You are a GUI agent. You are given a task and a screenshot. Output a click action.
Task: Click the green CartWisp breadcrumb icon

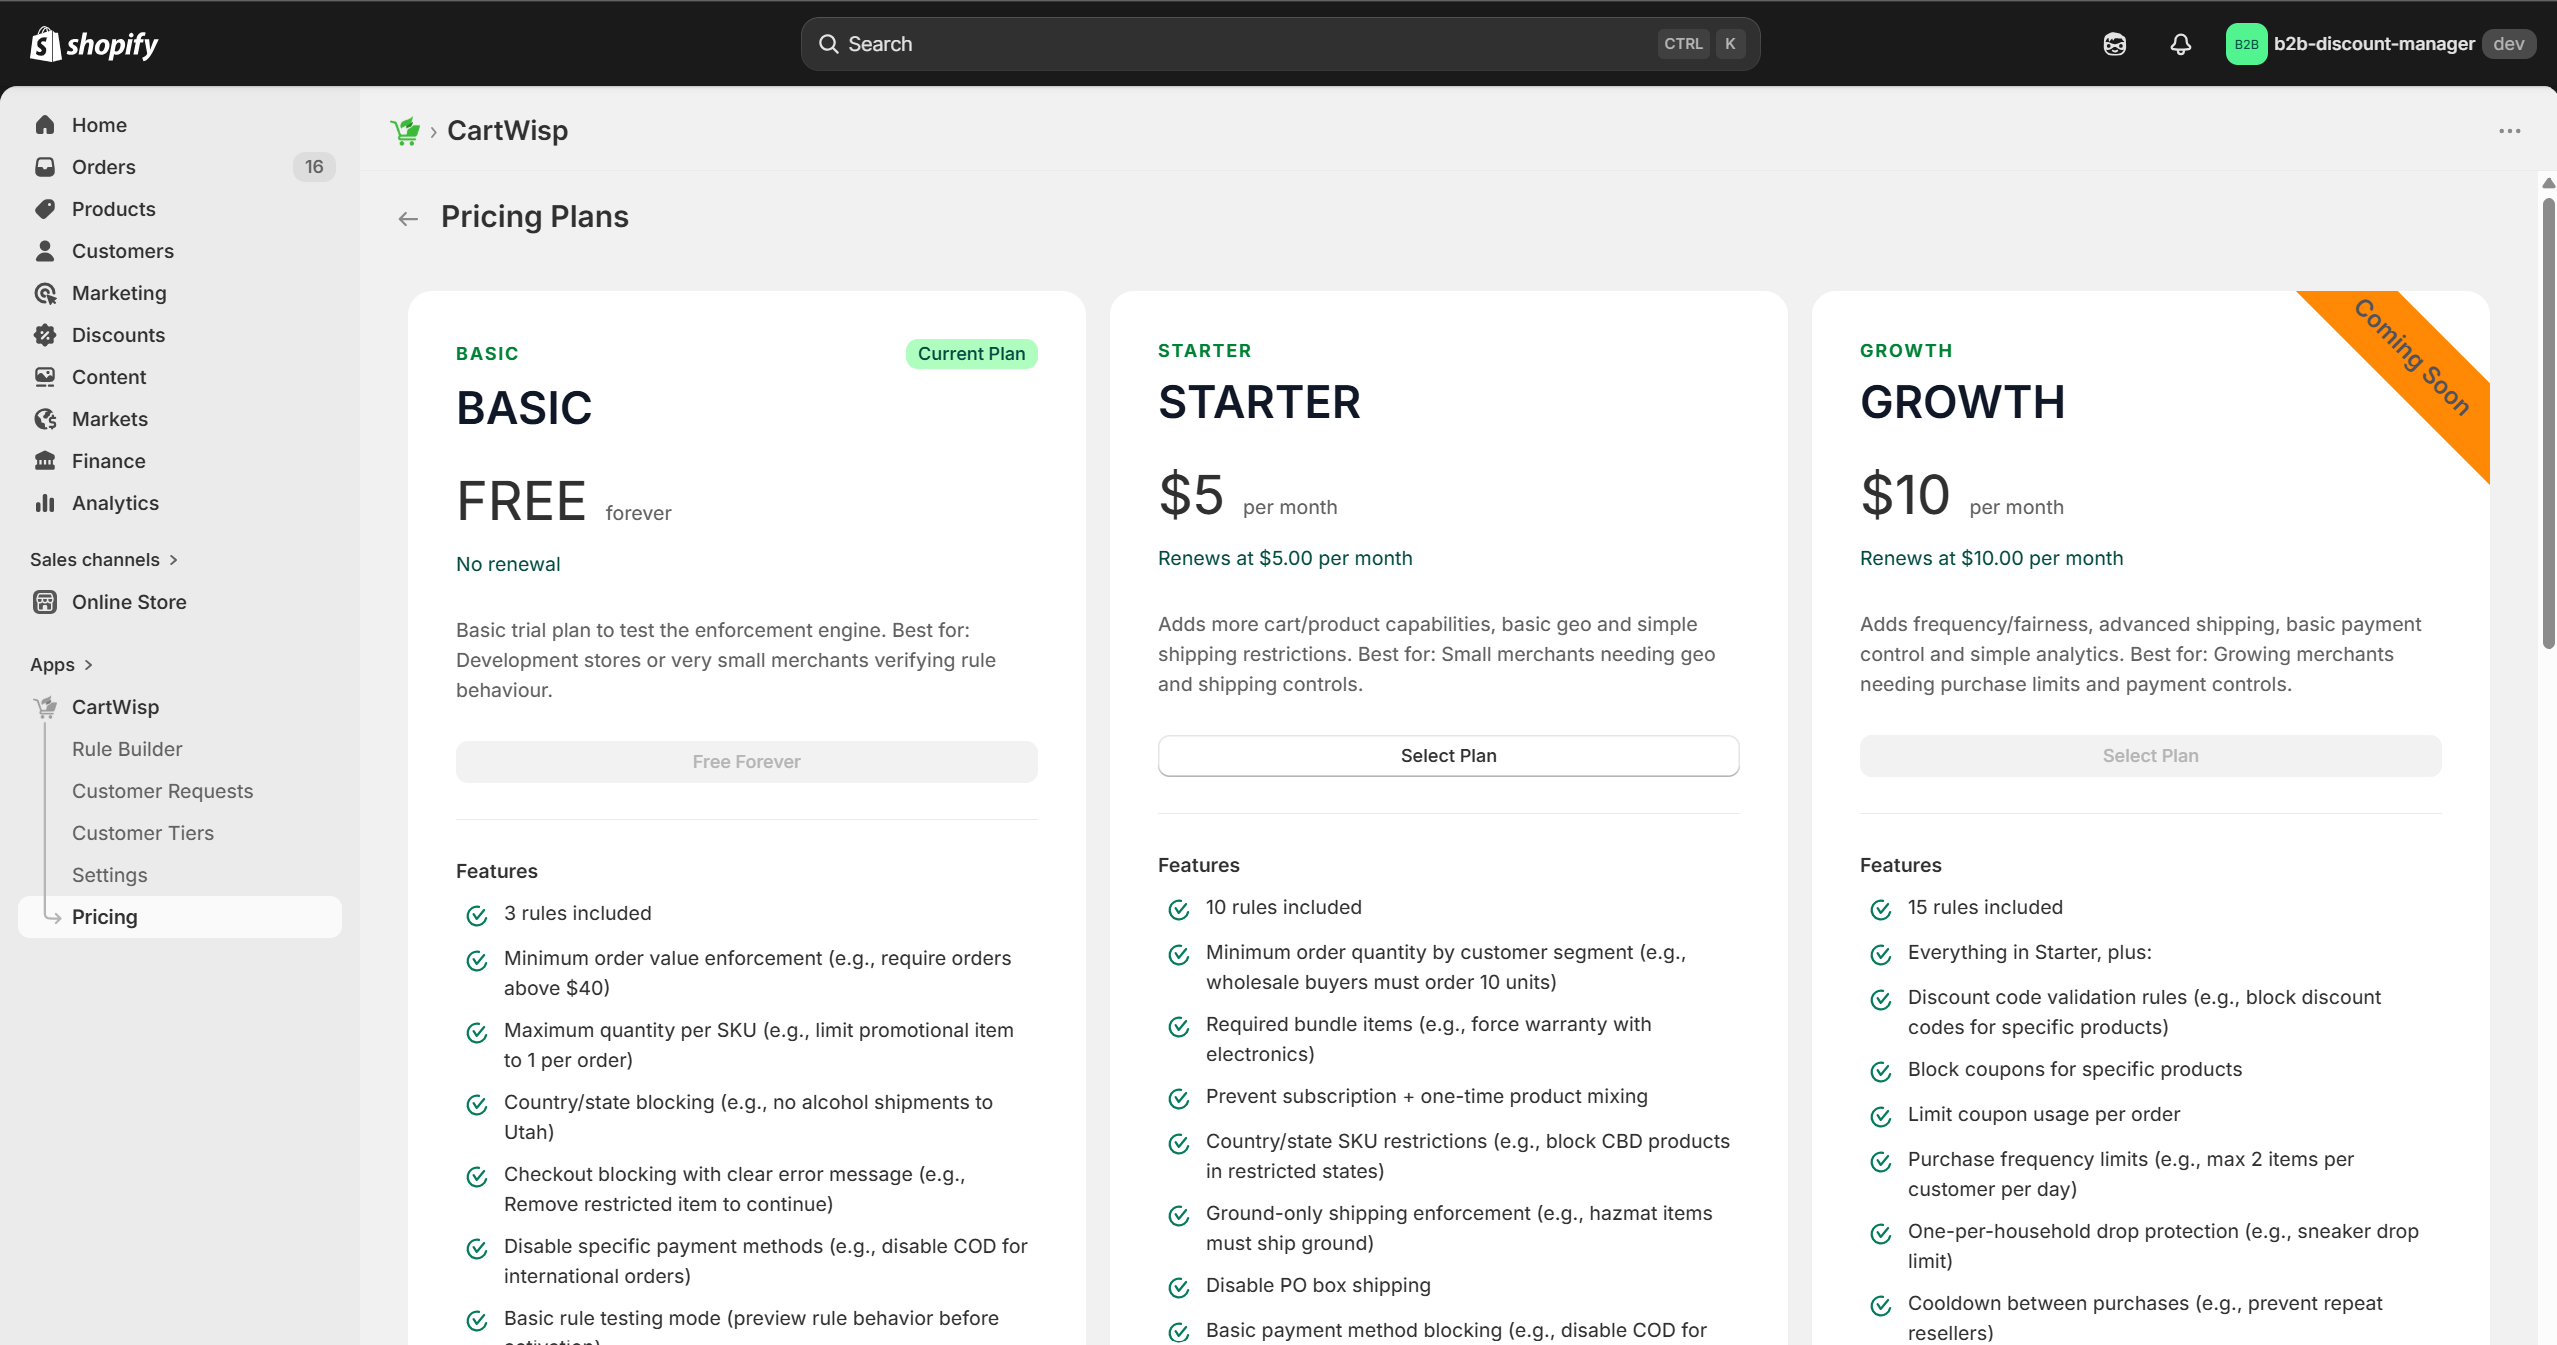405,131
